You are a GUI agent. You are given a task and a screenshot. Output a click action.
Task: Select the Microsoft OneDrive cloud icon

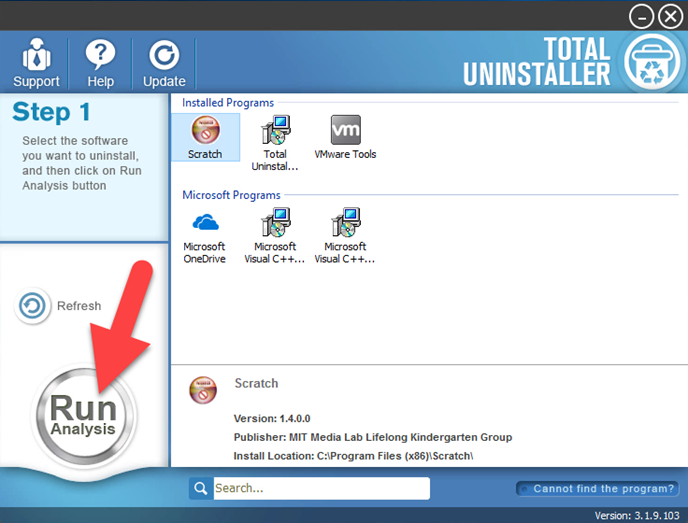(x=205, y=222)
